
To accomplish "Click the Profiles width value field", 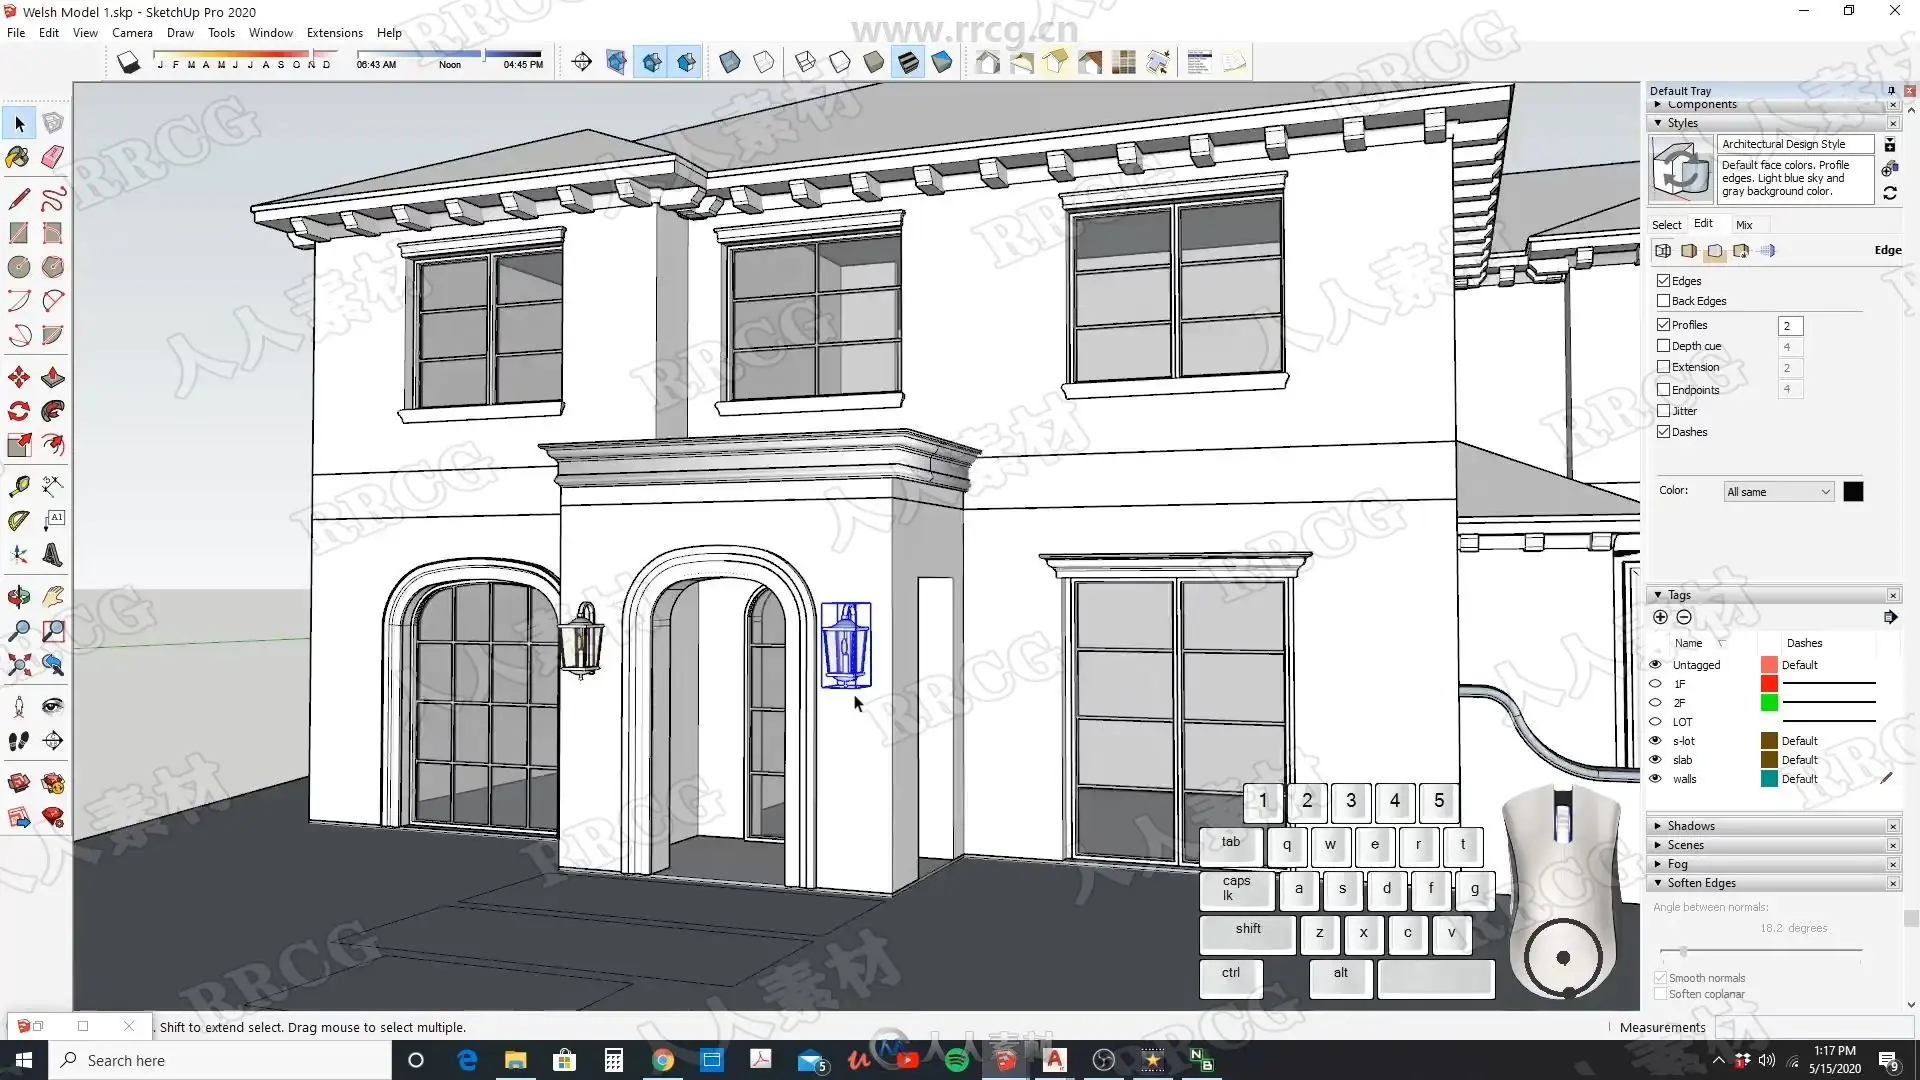I will tap(1790, 326).
